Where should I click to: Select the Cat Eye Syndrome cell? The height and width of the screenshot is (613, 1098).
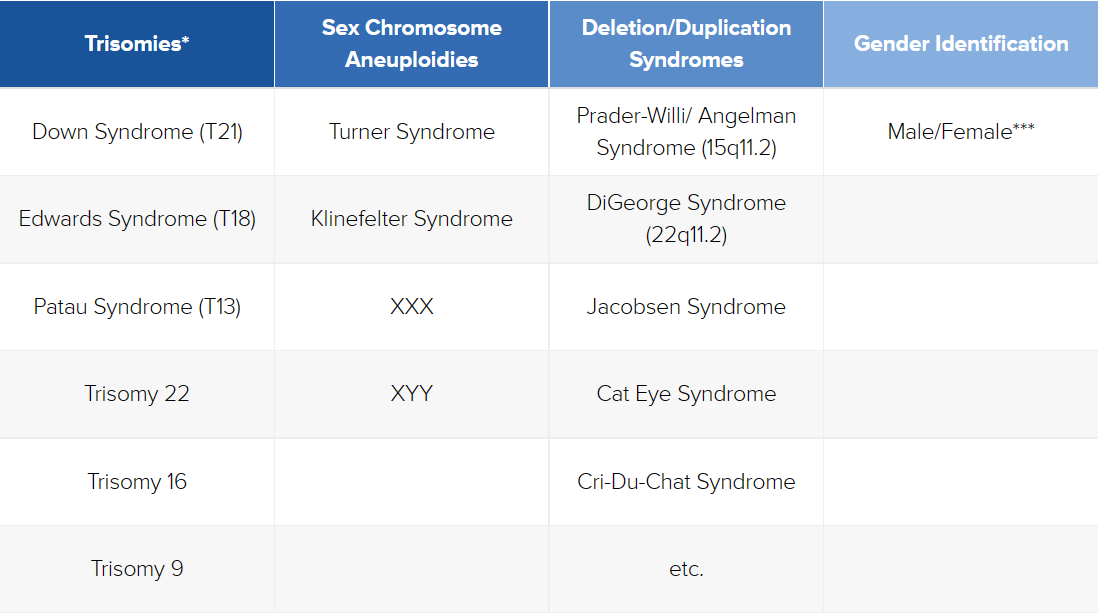pyautogui.click(x=686, y=394)
